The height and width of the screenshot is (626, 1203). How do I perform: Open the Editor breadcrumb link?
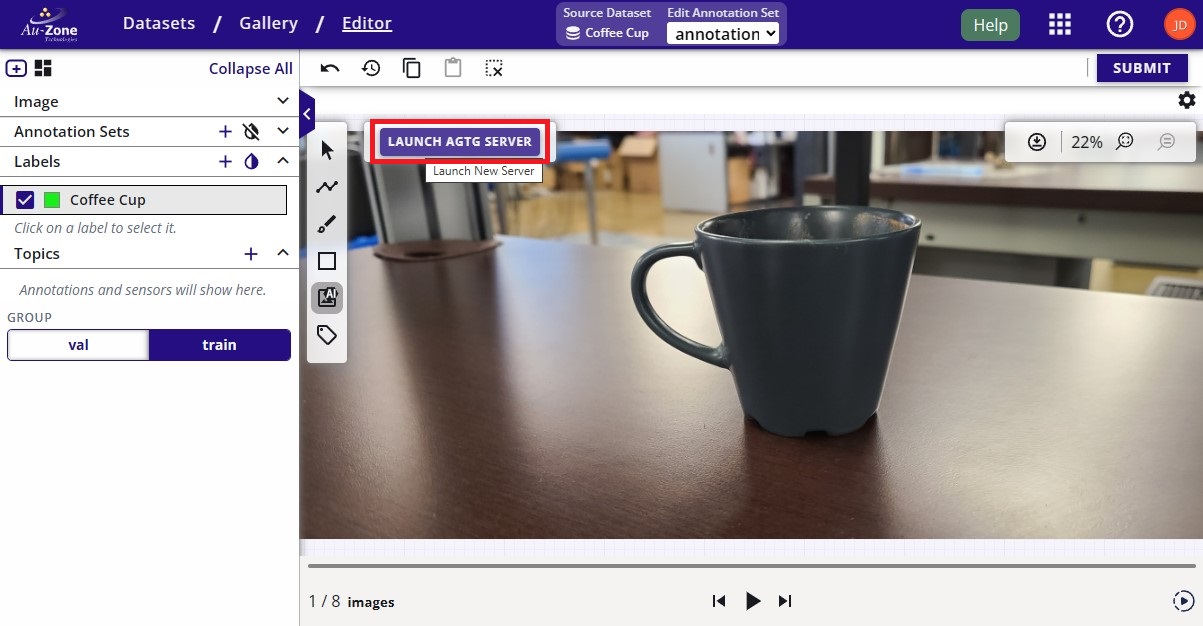click(x=367, y=23)
